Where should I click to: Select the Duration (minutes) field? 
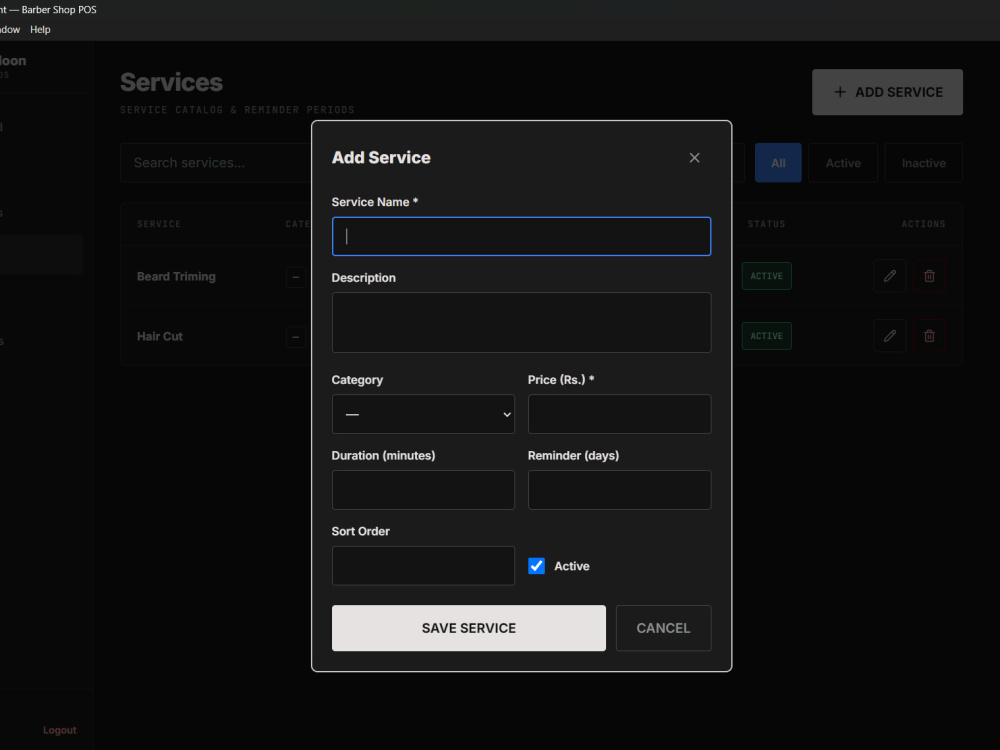point(423,490)
